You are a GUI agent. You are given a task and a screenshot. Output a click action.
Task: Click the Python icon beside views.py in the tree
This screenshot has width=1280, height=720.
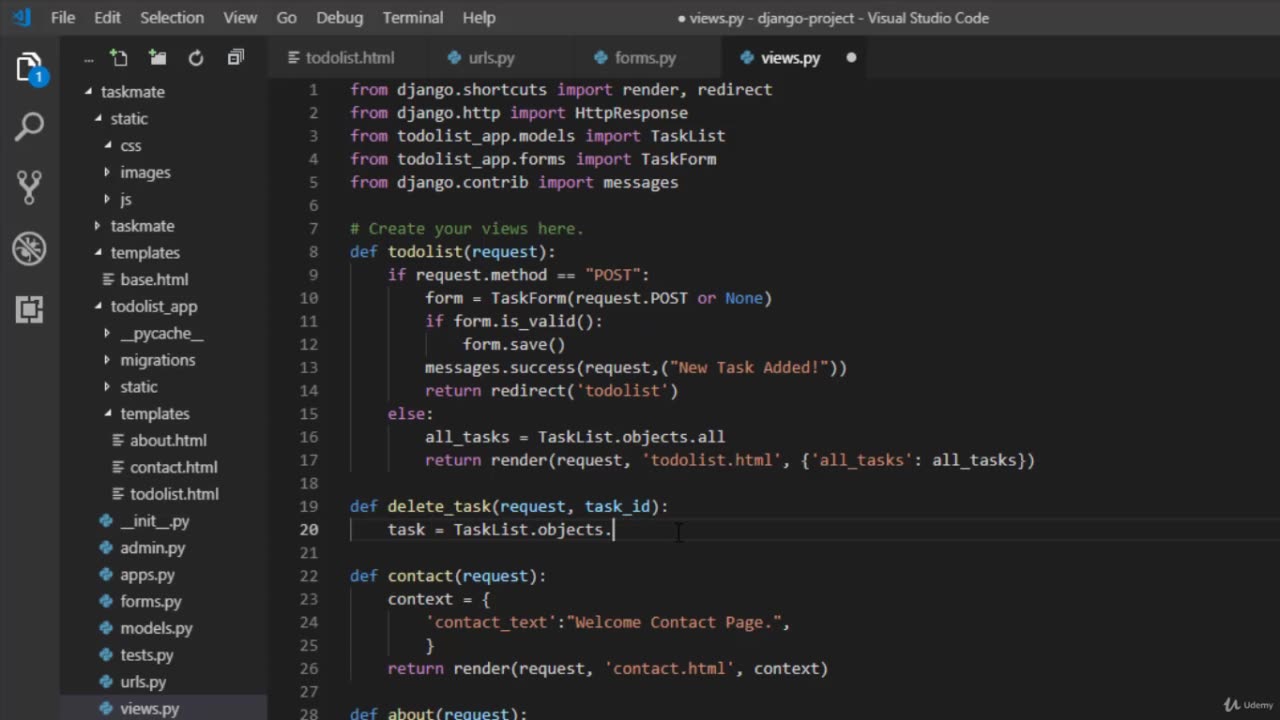click(x=107, y=709)
